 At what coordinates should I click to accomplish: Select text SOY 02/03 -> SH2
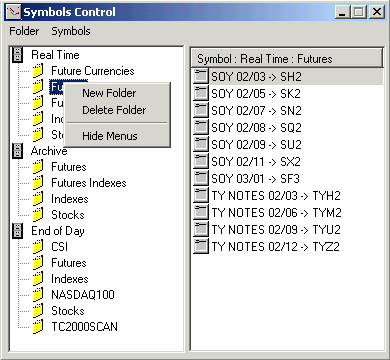pyautogui.click(x=256, y=77)
